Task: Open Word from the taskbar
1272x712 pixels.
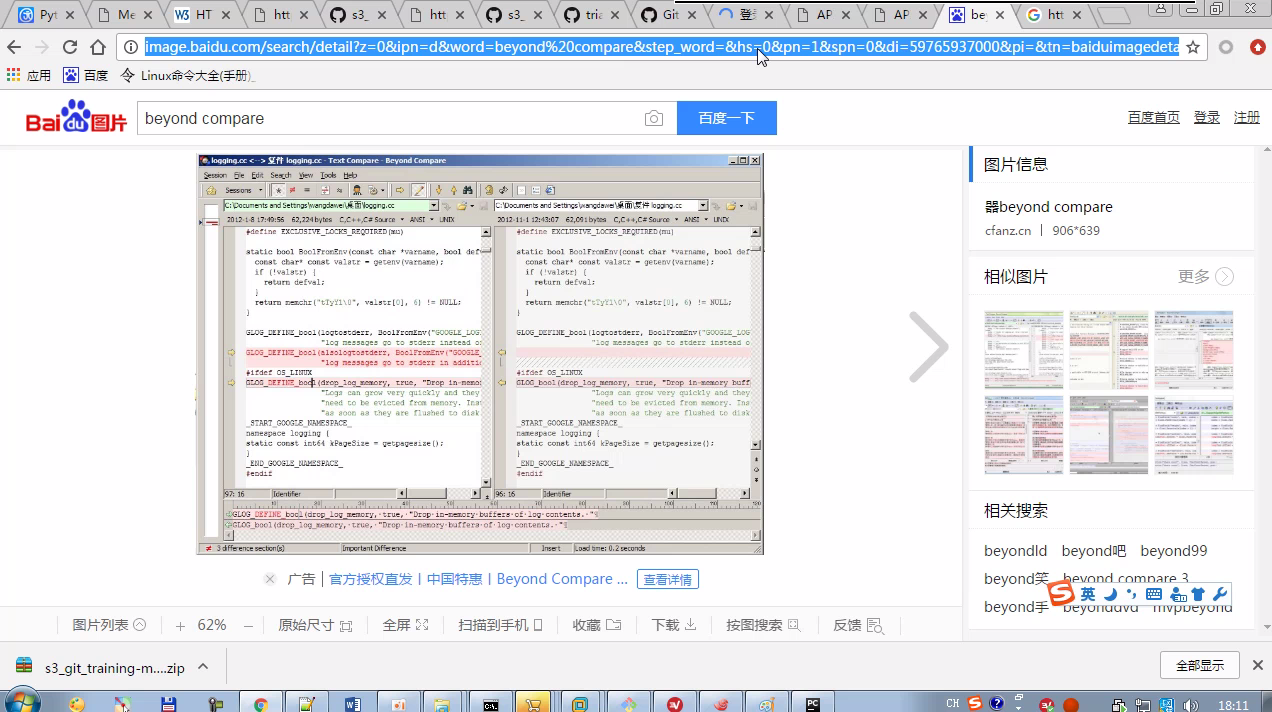Action: click(352, 704)
